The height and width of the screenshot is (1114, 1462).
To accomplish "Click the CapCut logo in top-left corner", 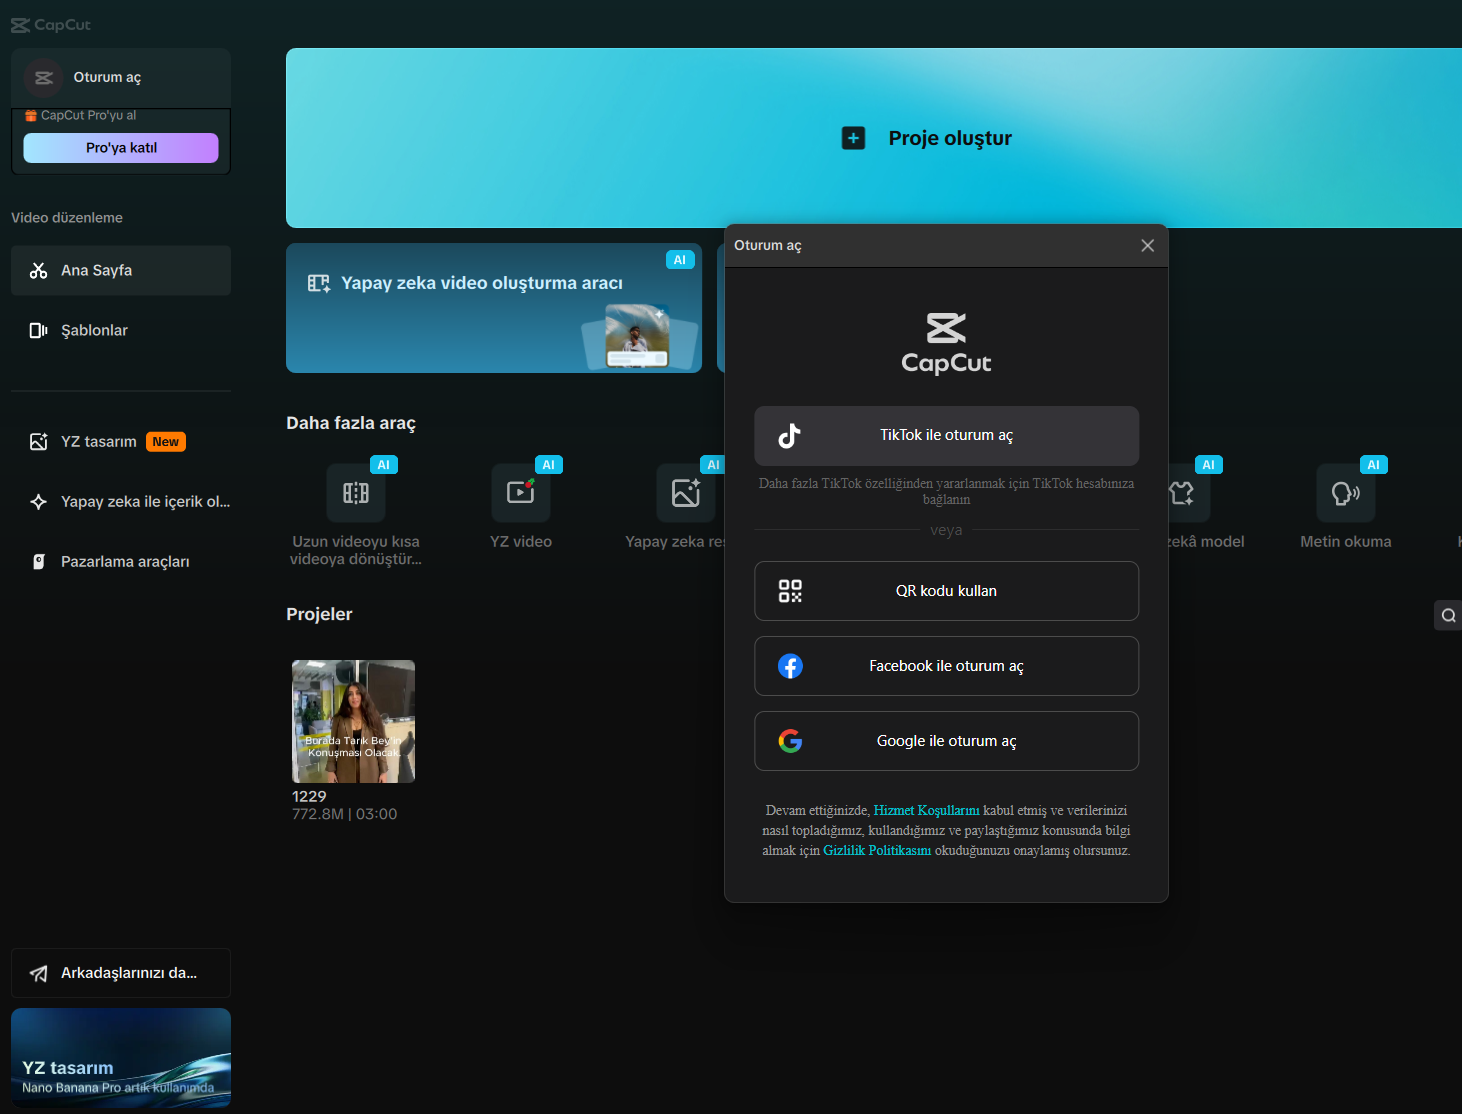I will (x=51, y=25).
